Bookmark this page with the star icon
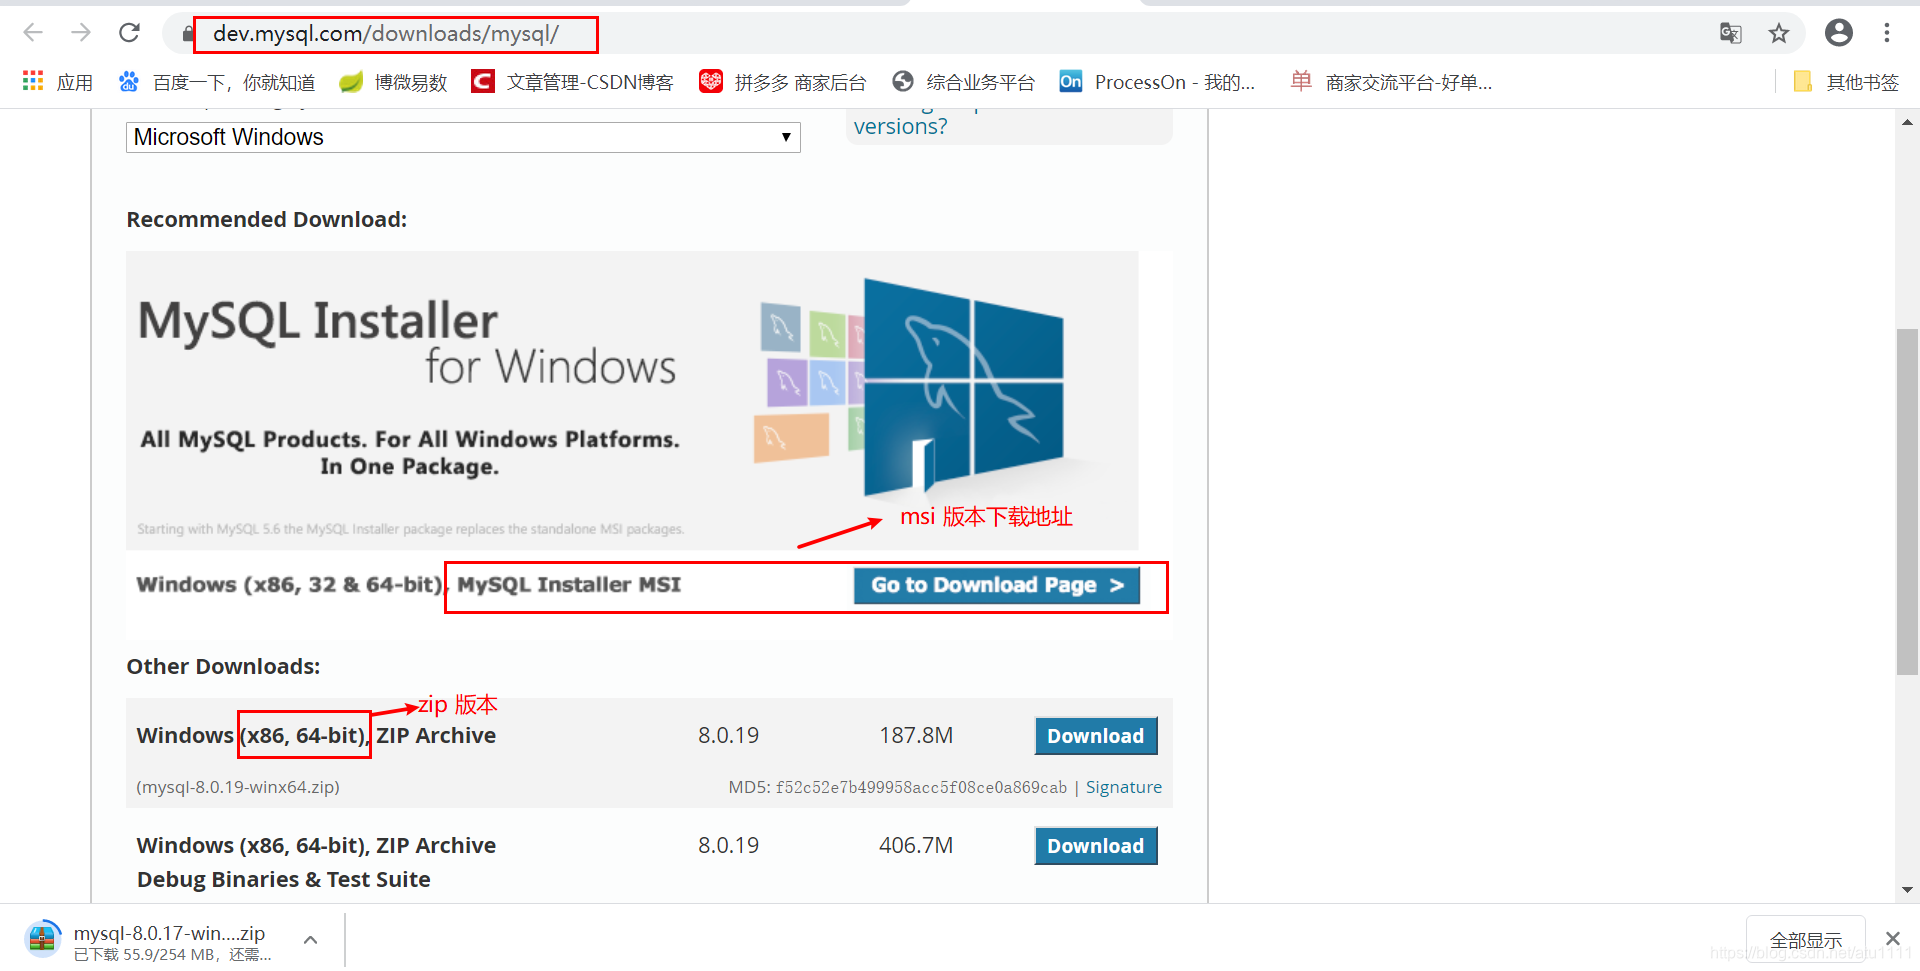This screenshot has height=971, width=1920. click(x=1779, y=33)
